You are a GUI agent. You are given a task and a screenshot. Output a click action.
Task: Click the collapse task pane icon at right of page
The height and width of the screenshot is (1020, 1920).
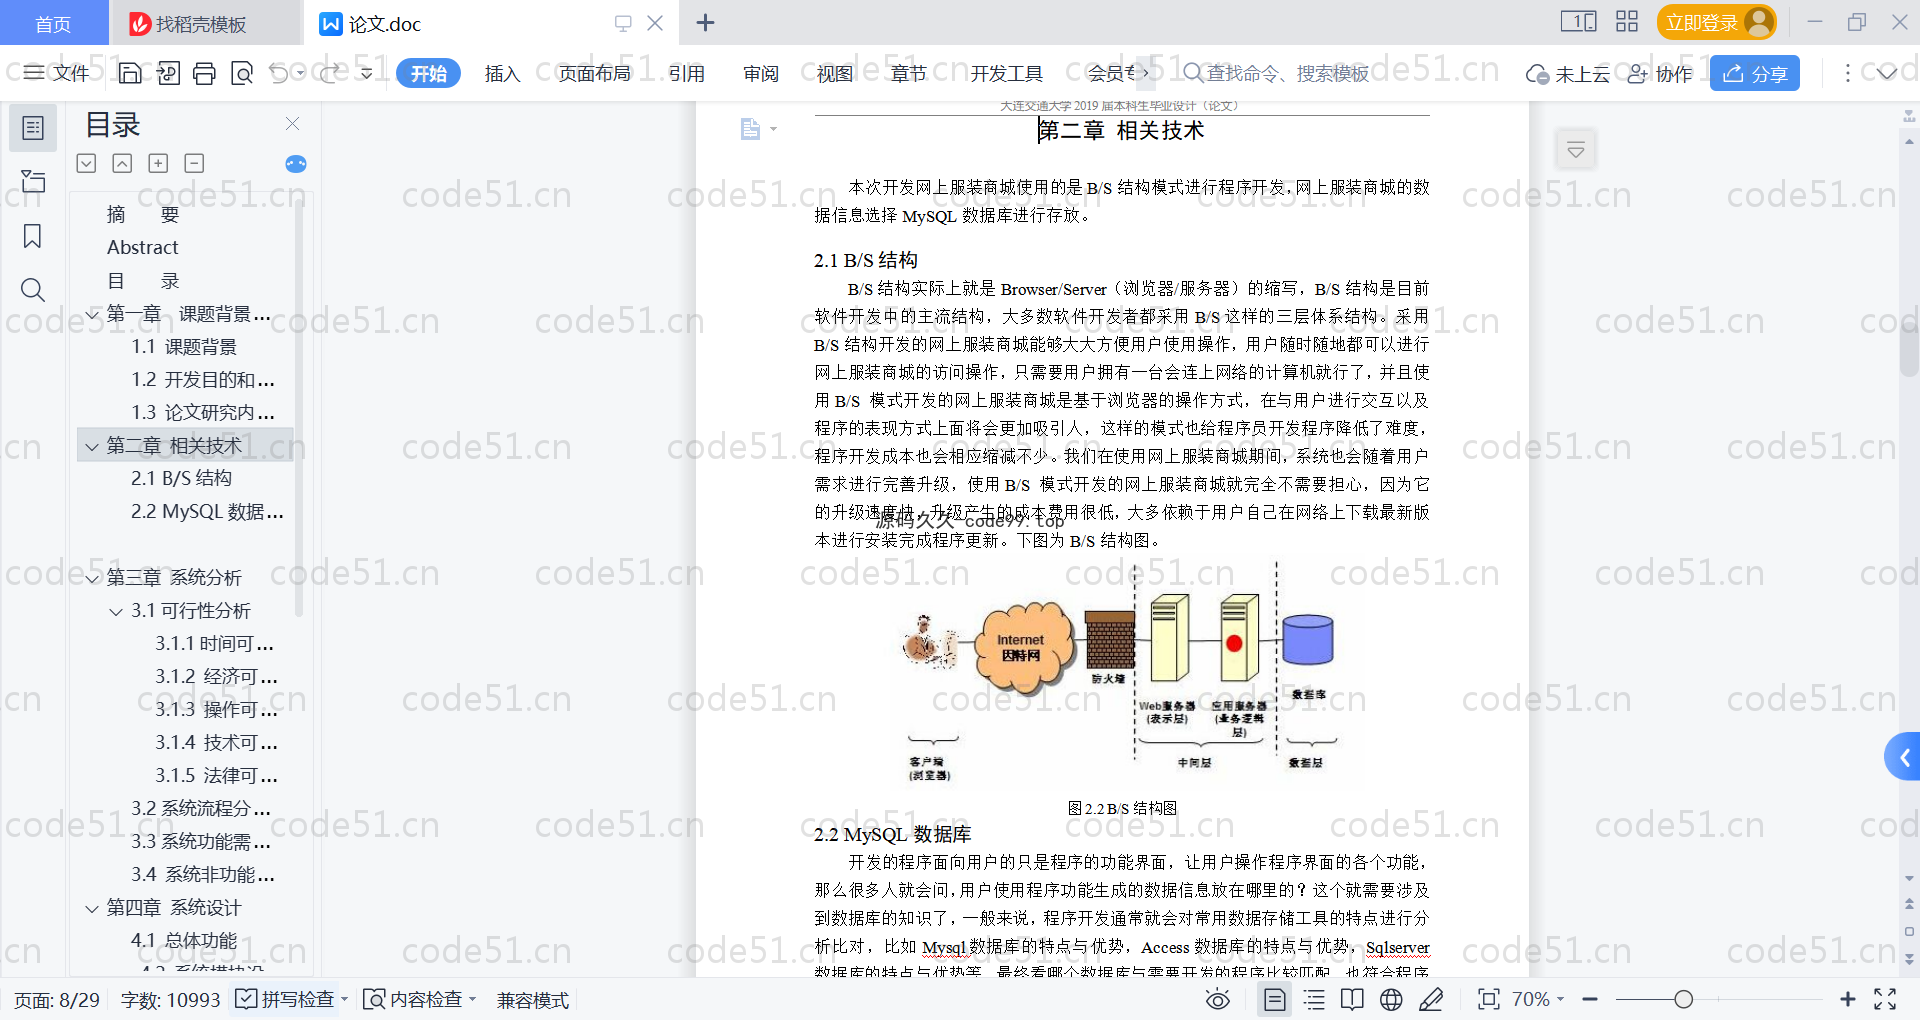click(x=1576, y=150)
